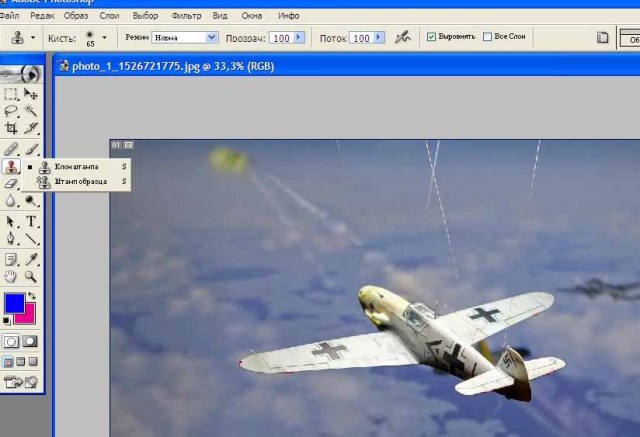The height and width of the screenshot is (437, 640).
Task: Select the Hand tool
Action: point(11,276)
